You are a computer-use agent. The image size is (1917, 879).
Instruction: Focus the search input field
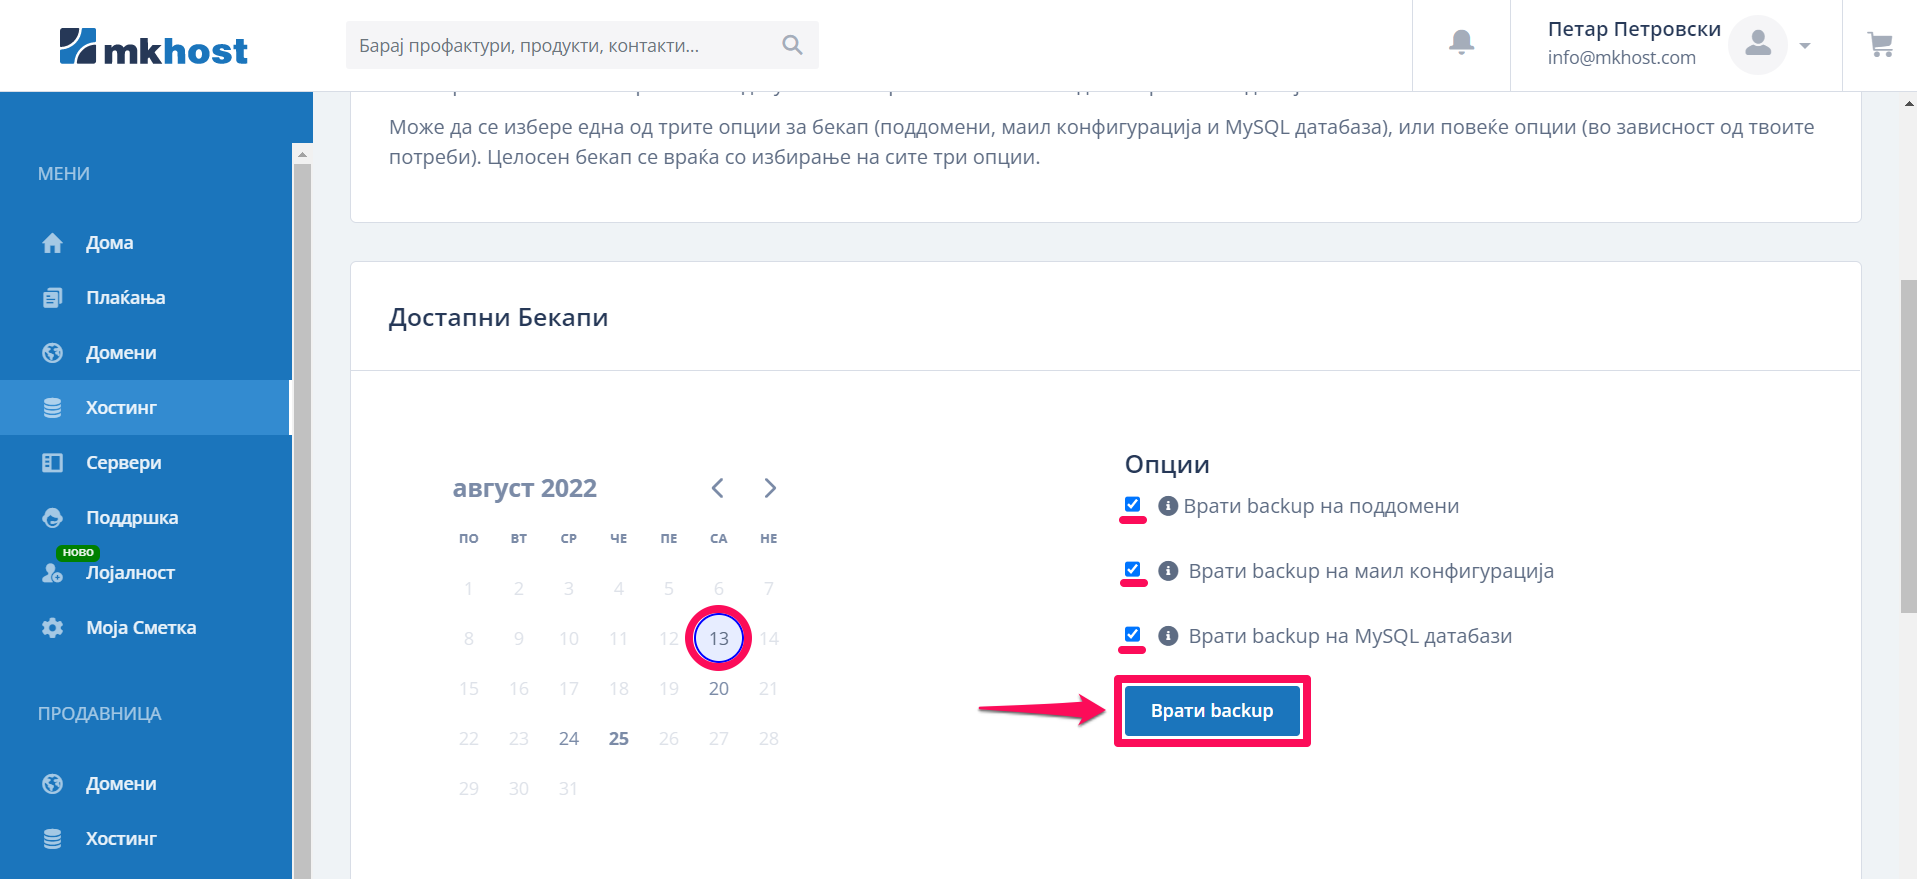click(560, 45)
